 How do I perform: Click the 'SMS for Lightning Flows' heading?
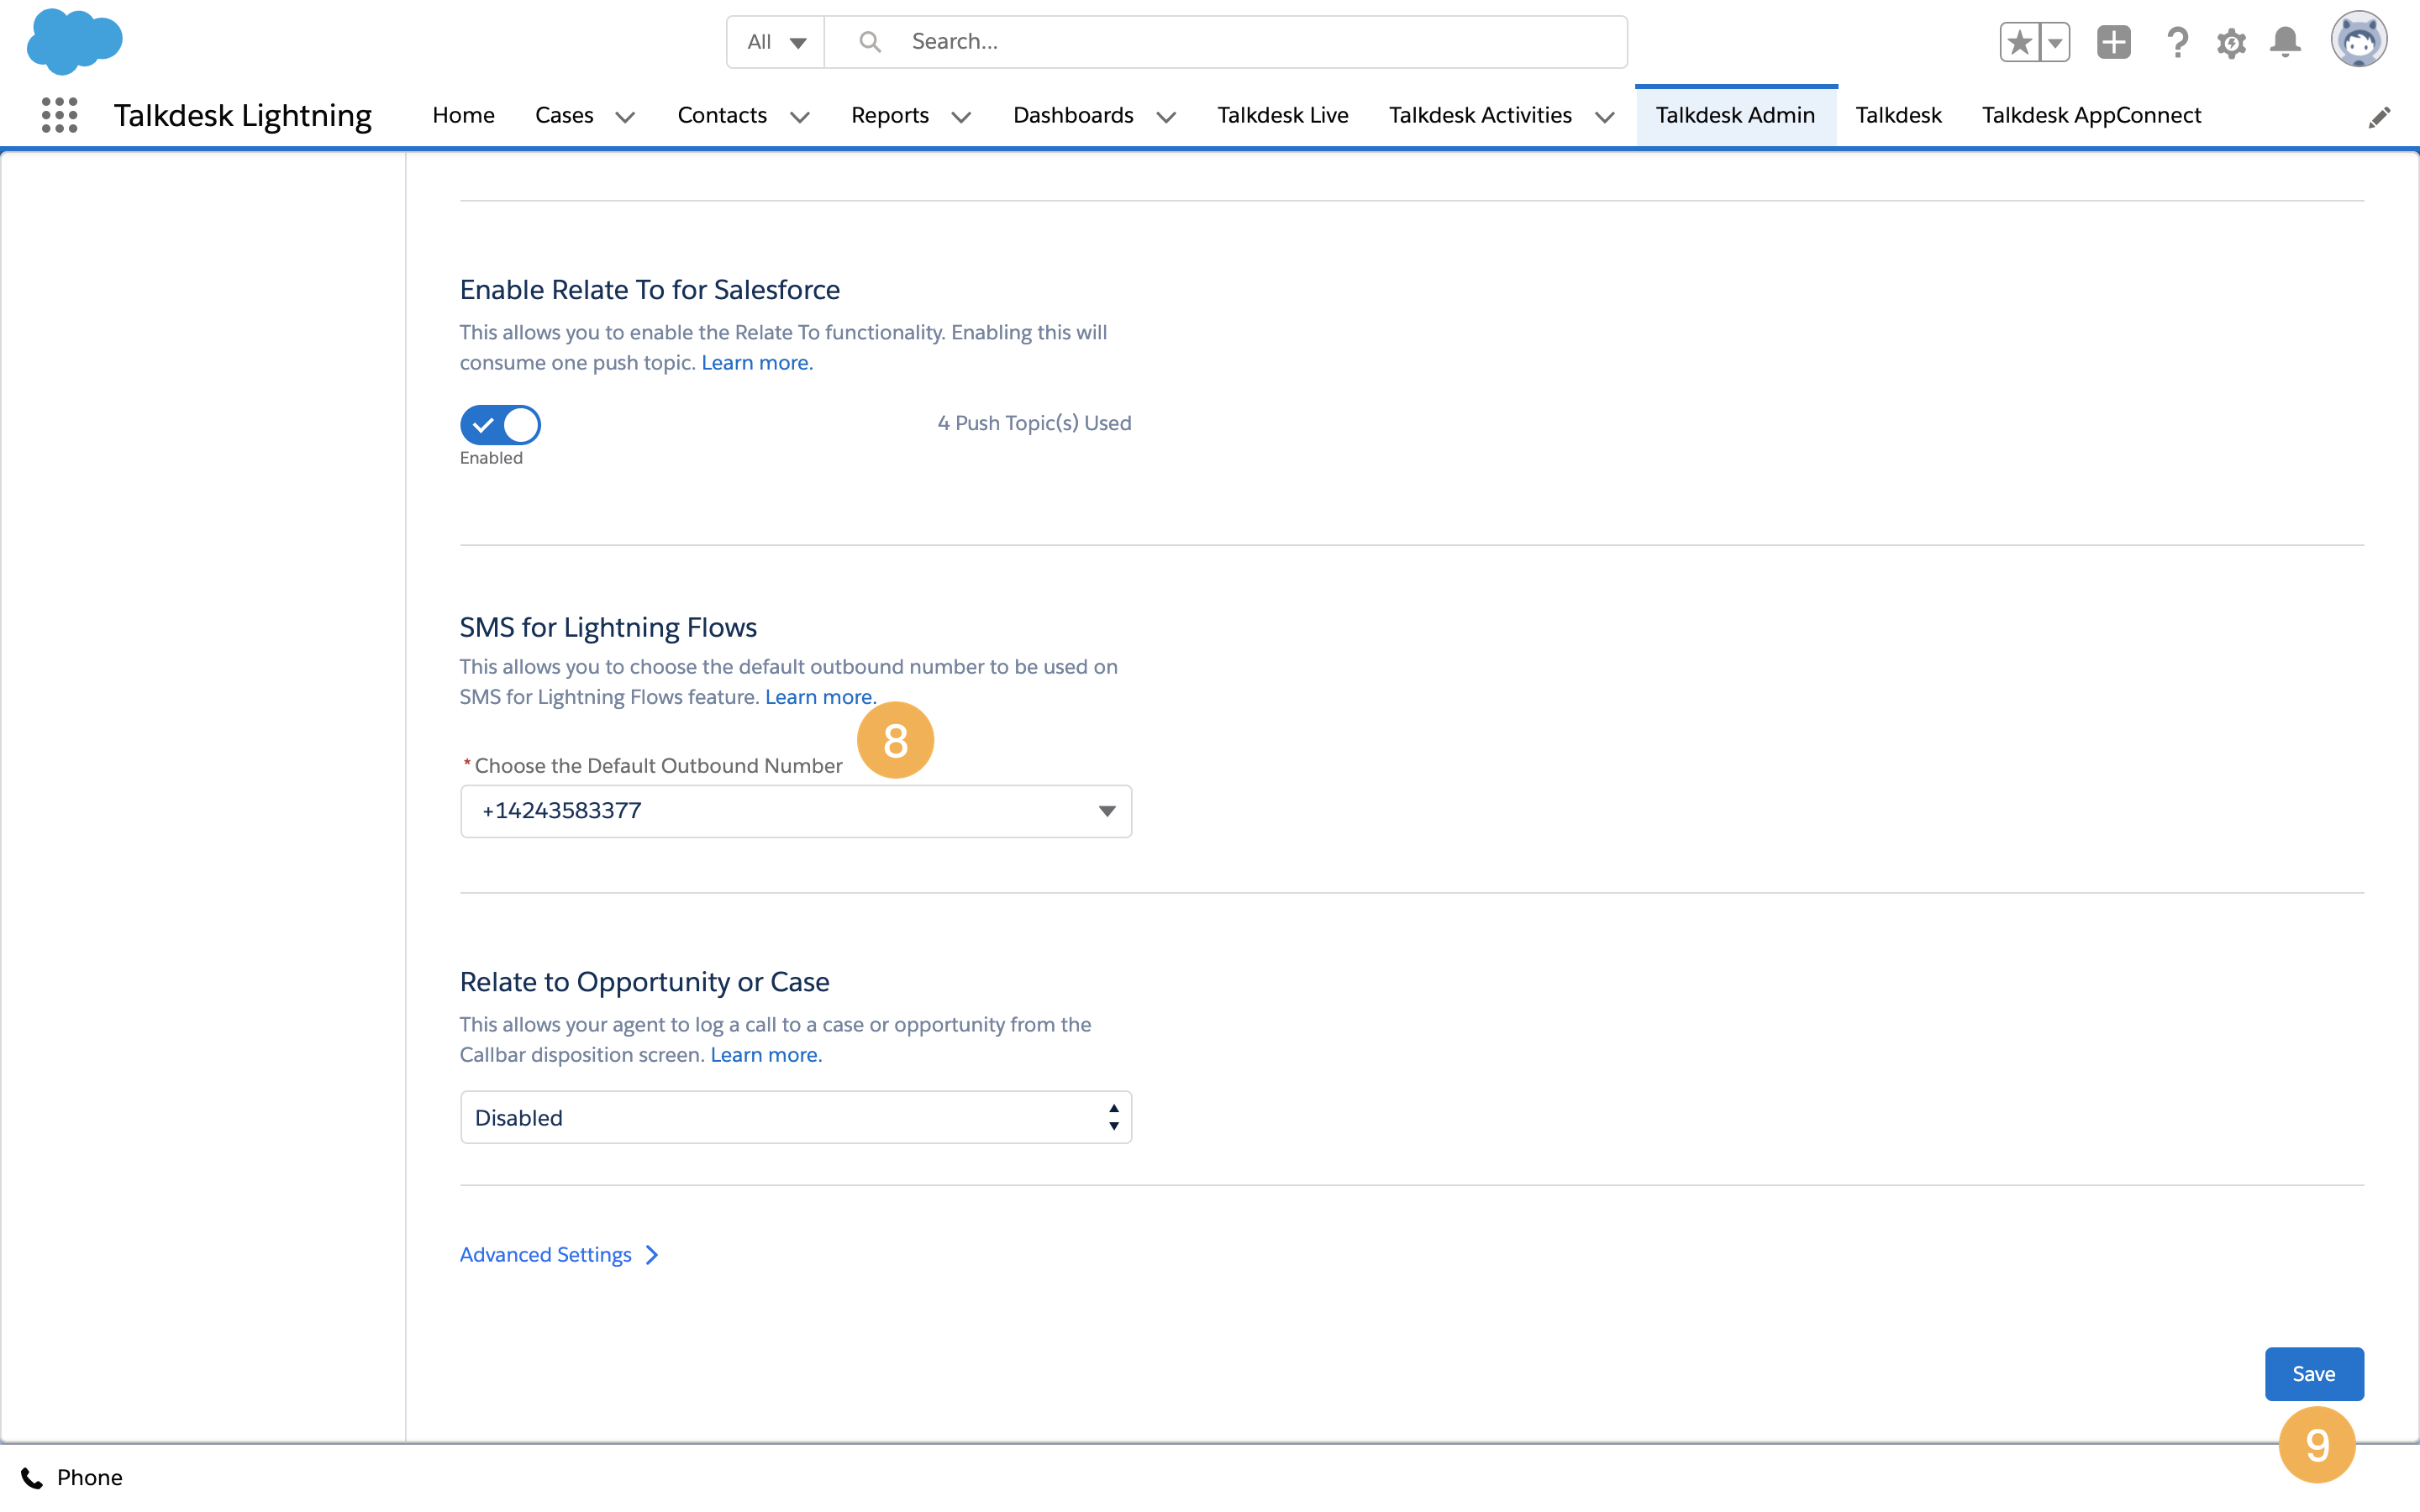coord(608,627)
